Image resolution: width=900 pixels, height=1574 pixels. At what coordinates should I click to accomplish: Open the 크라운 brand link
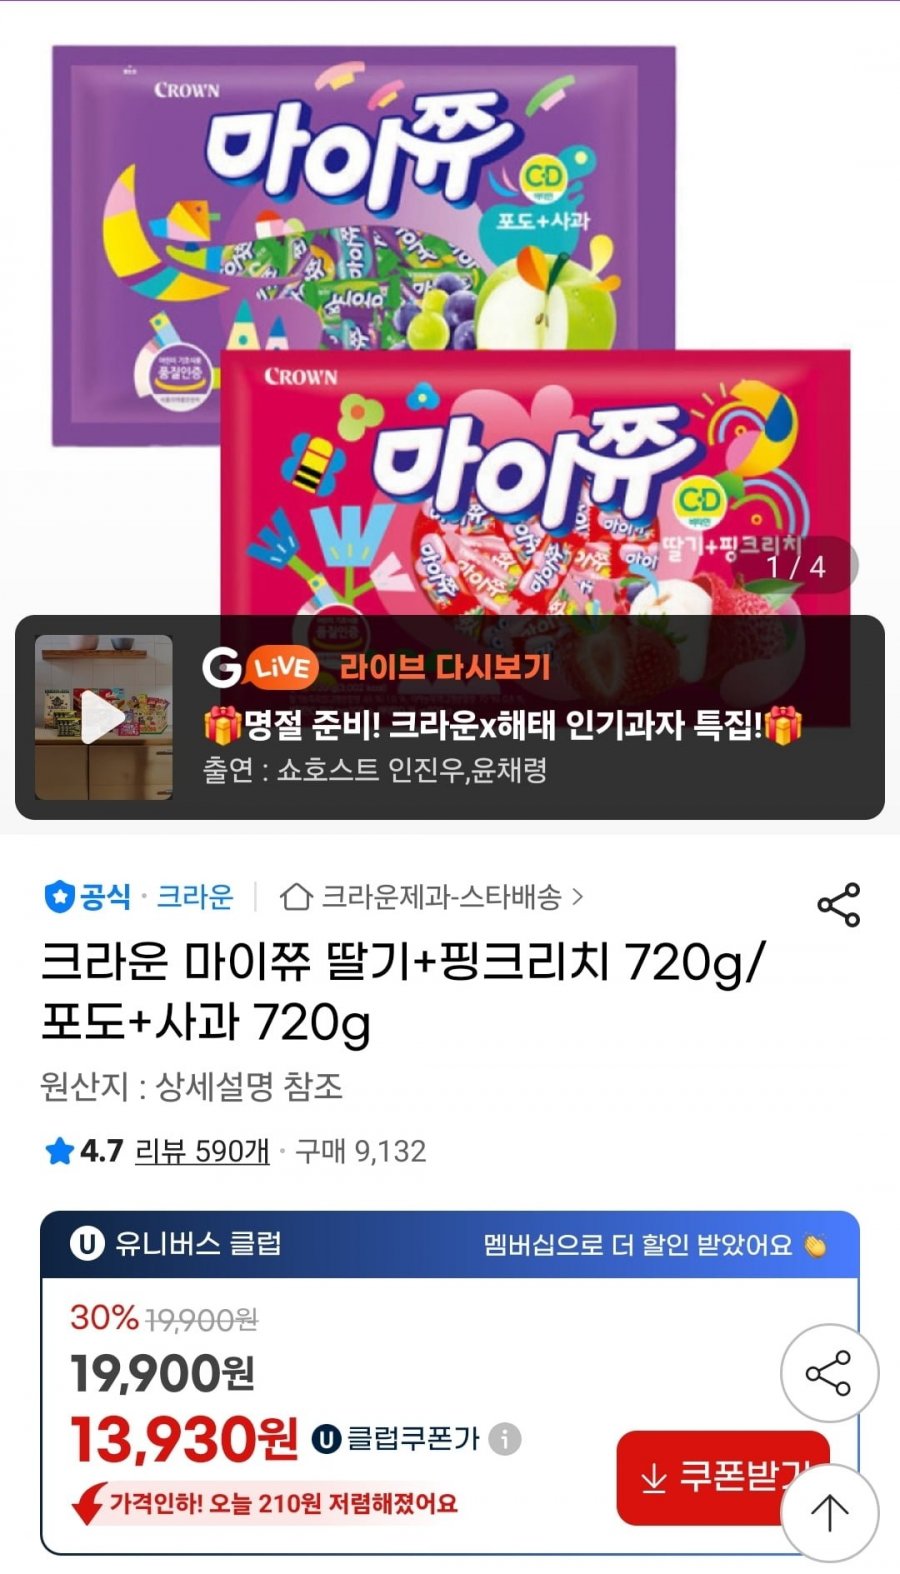(x=195, y=896)
